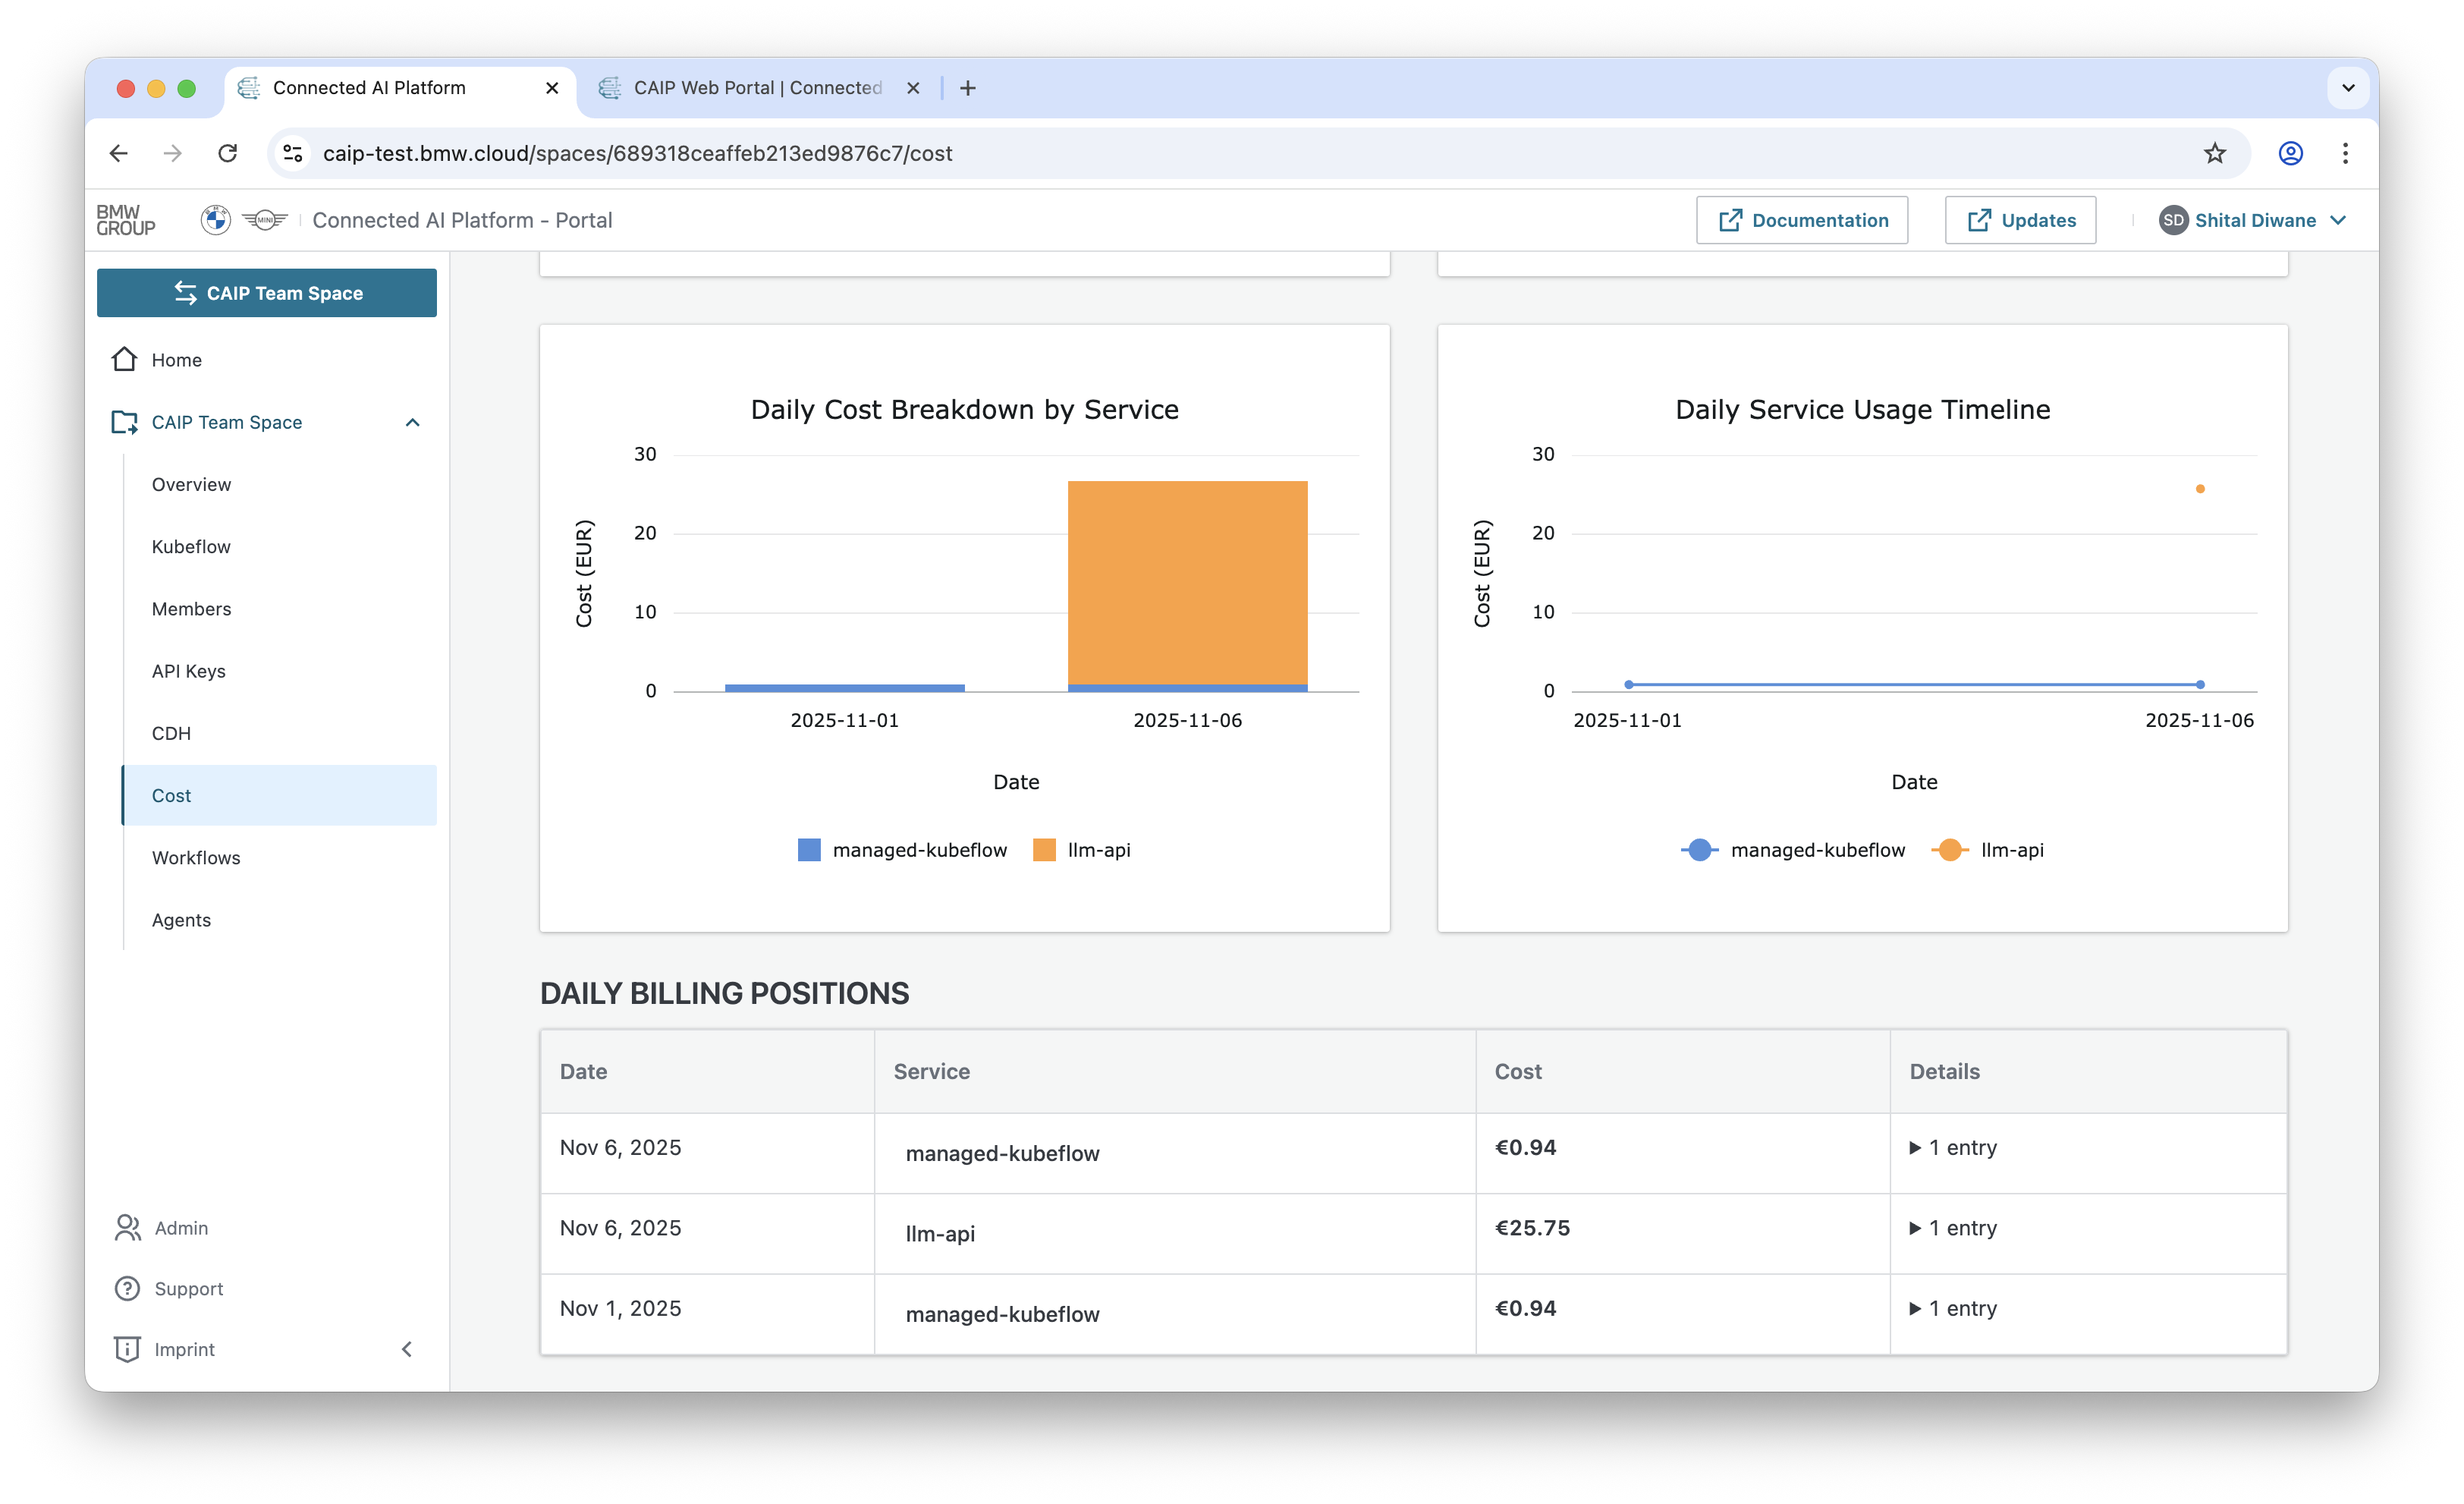Image resolution: width=2464 pixels, height=1504 pixels.
Task: Open the Documentation link
Action: pos(1802,220)
